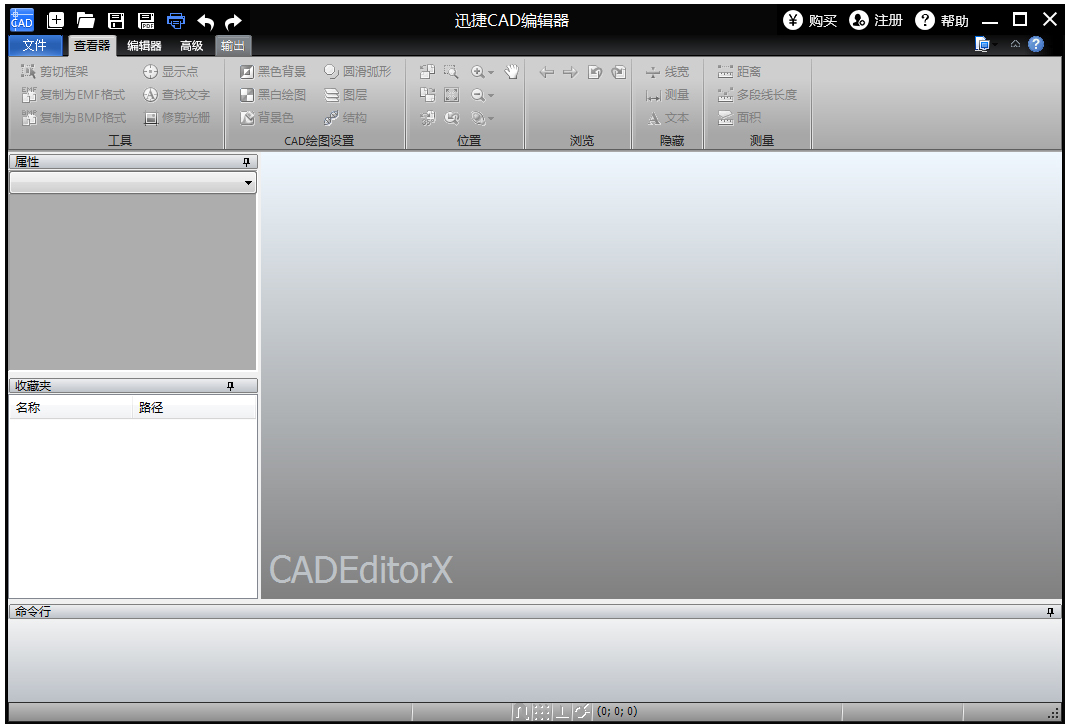
Task: Switch to the 高级 tab
Action: (x=192, y=46)
